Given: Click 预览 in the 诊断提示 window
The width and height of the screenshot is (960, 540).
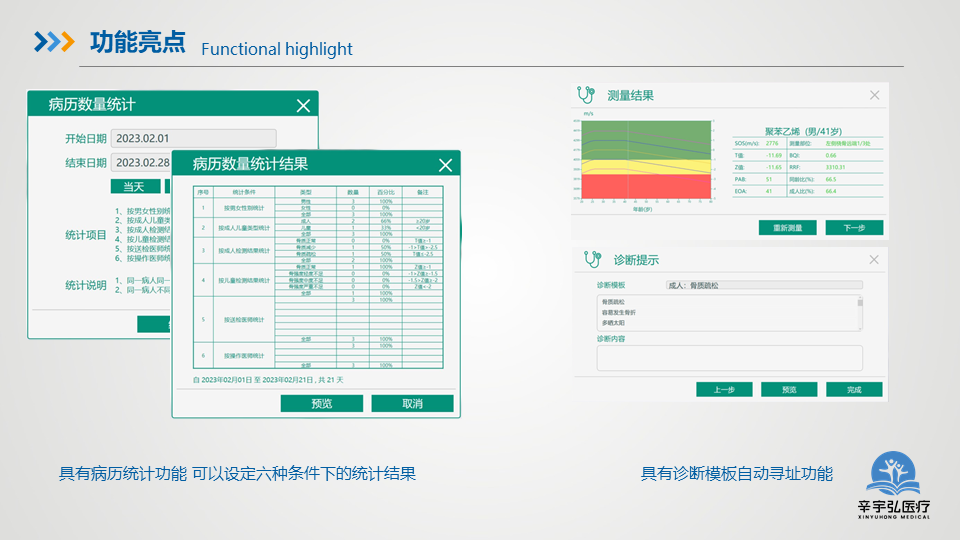Looking at the screenshot, I should (x=789, y=389).
